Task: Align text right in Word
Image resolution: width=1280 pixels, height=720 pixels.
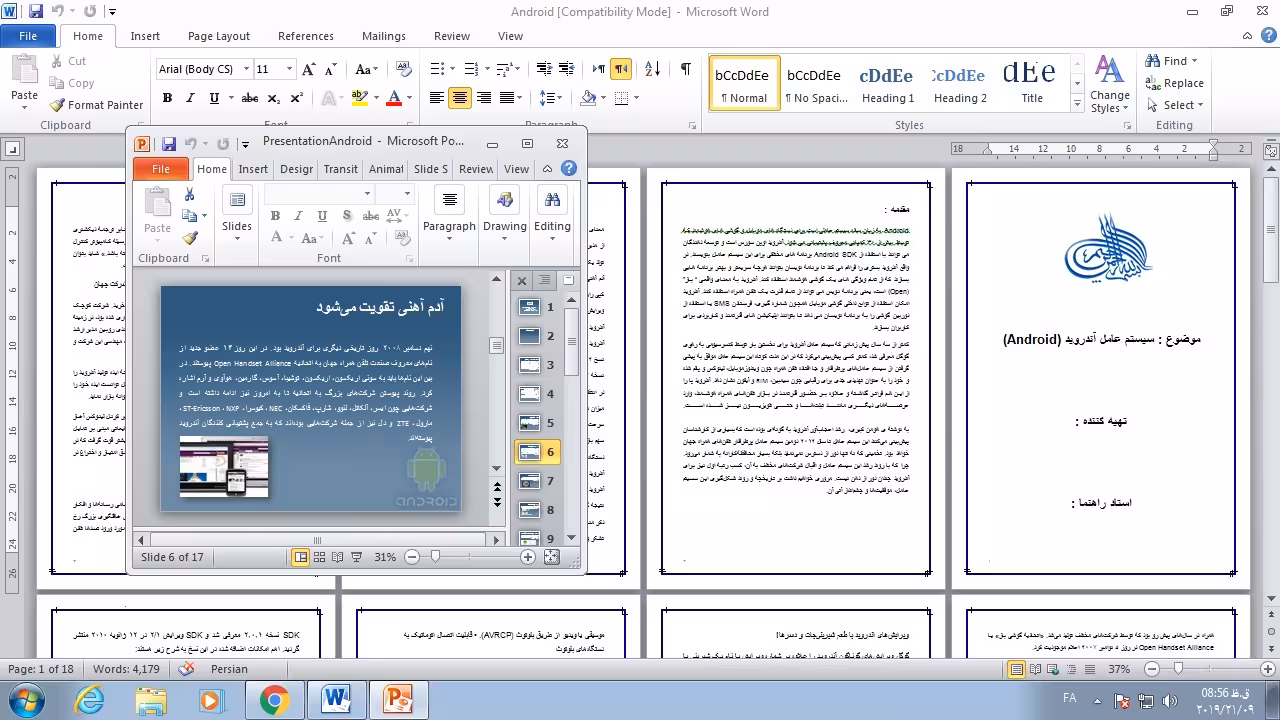Action: [484, 98]
